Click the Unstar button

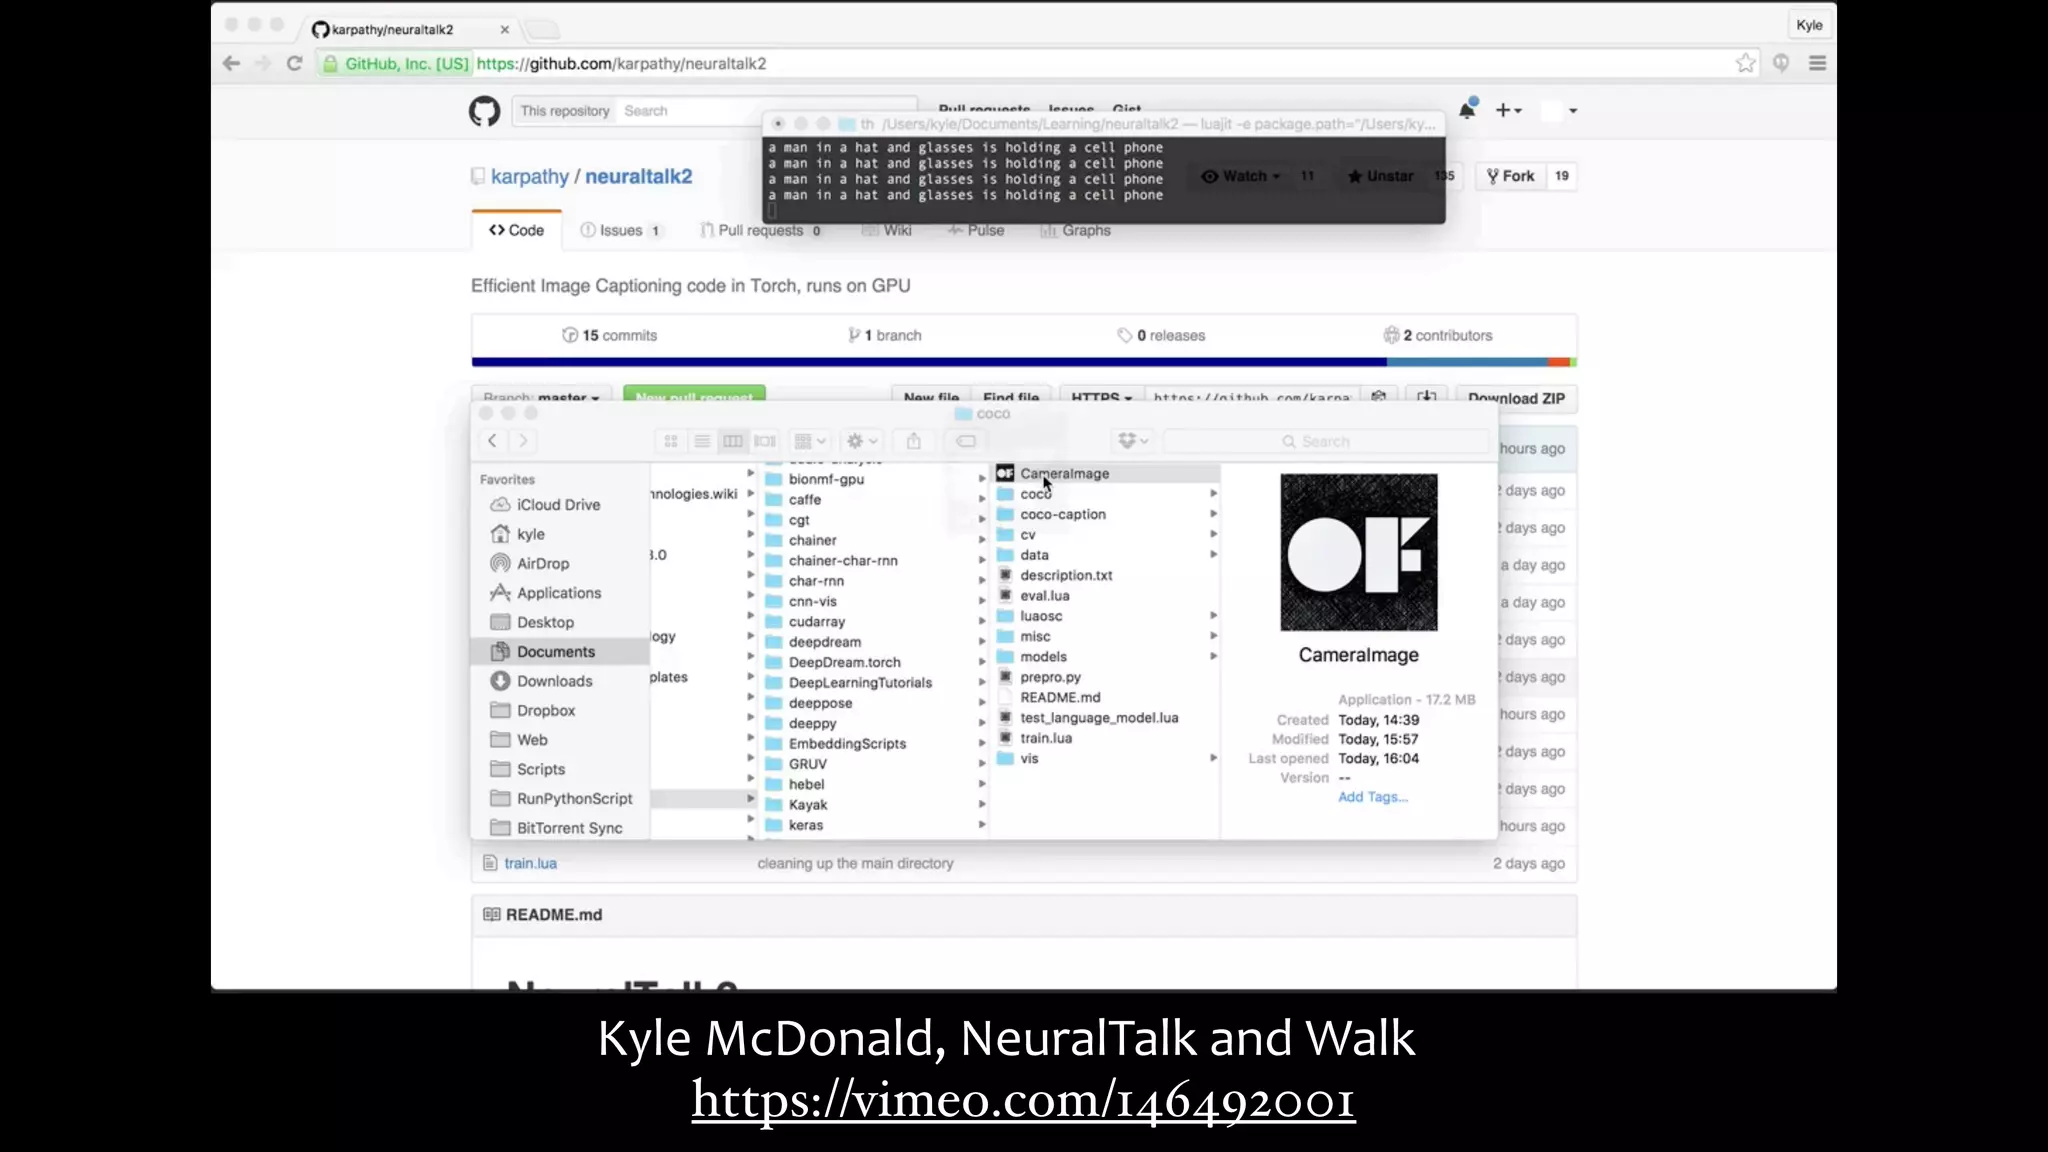coord(1381,176)
